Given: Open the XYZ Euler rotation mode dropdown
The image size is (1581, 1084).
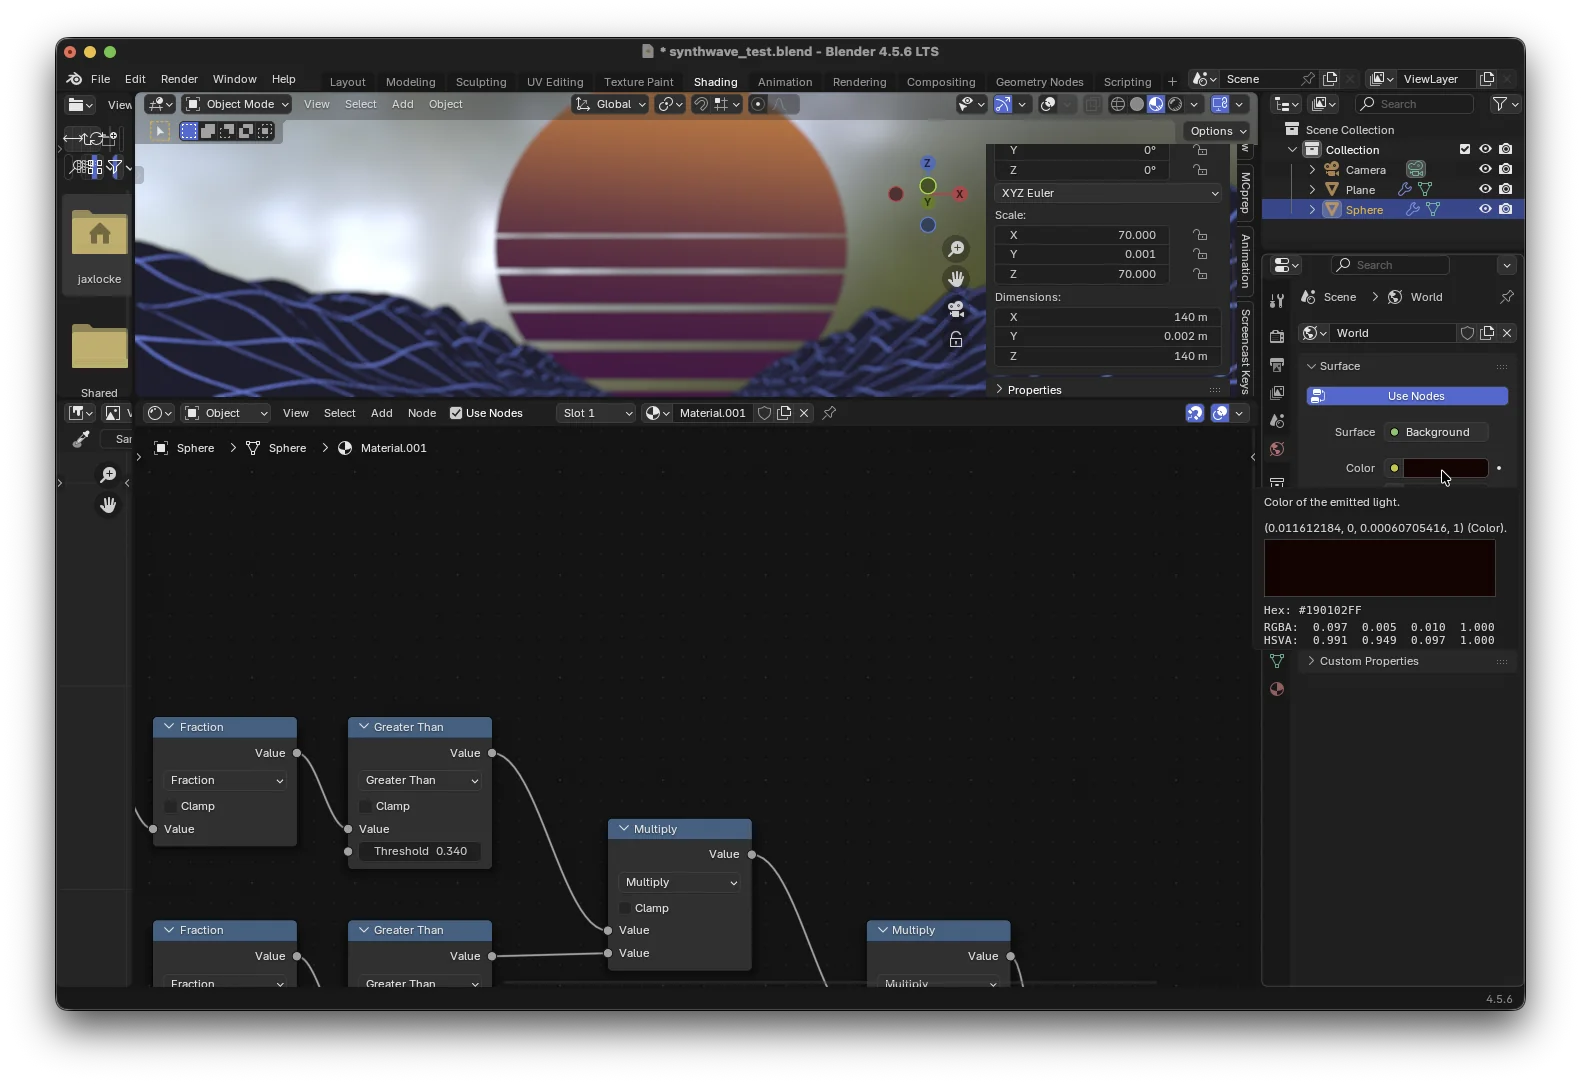Looking at the screenshot, I should (x=1108, y=193).
